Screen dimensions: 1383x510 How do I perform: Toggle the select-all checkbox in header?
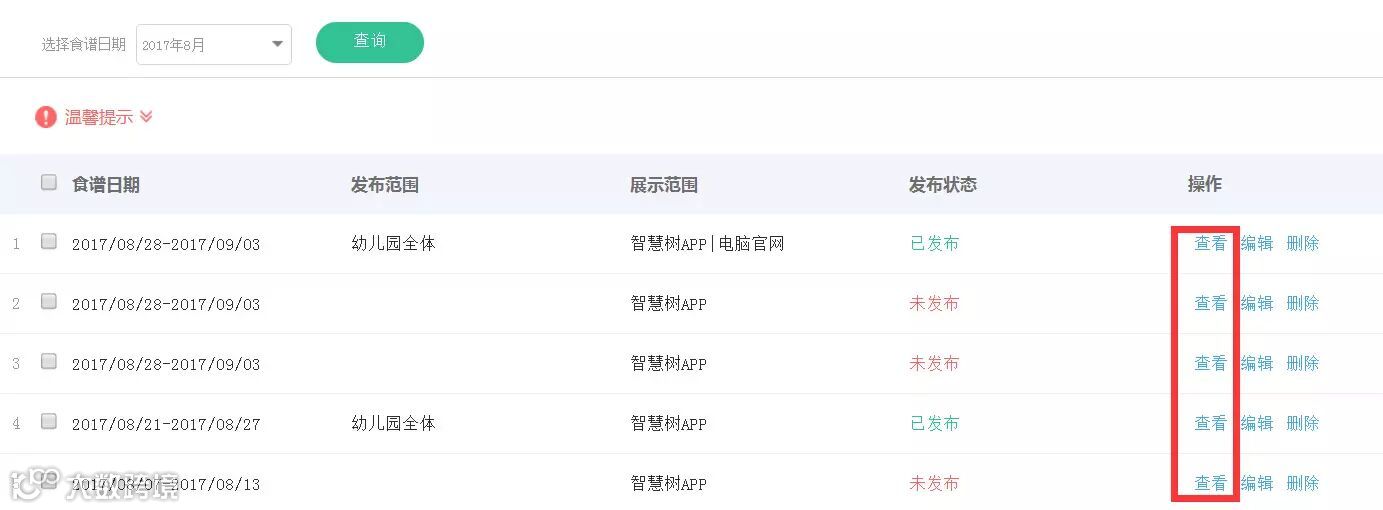pyautogui.click(x=49, y=182)
